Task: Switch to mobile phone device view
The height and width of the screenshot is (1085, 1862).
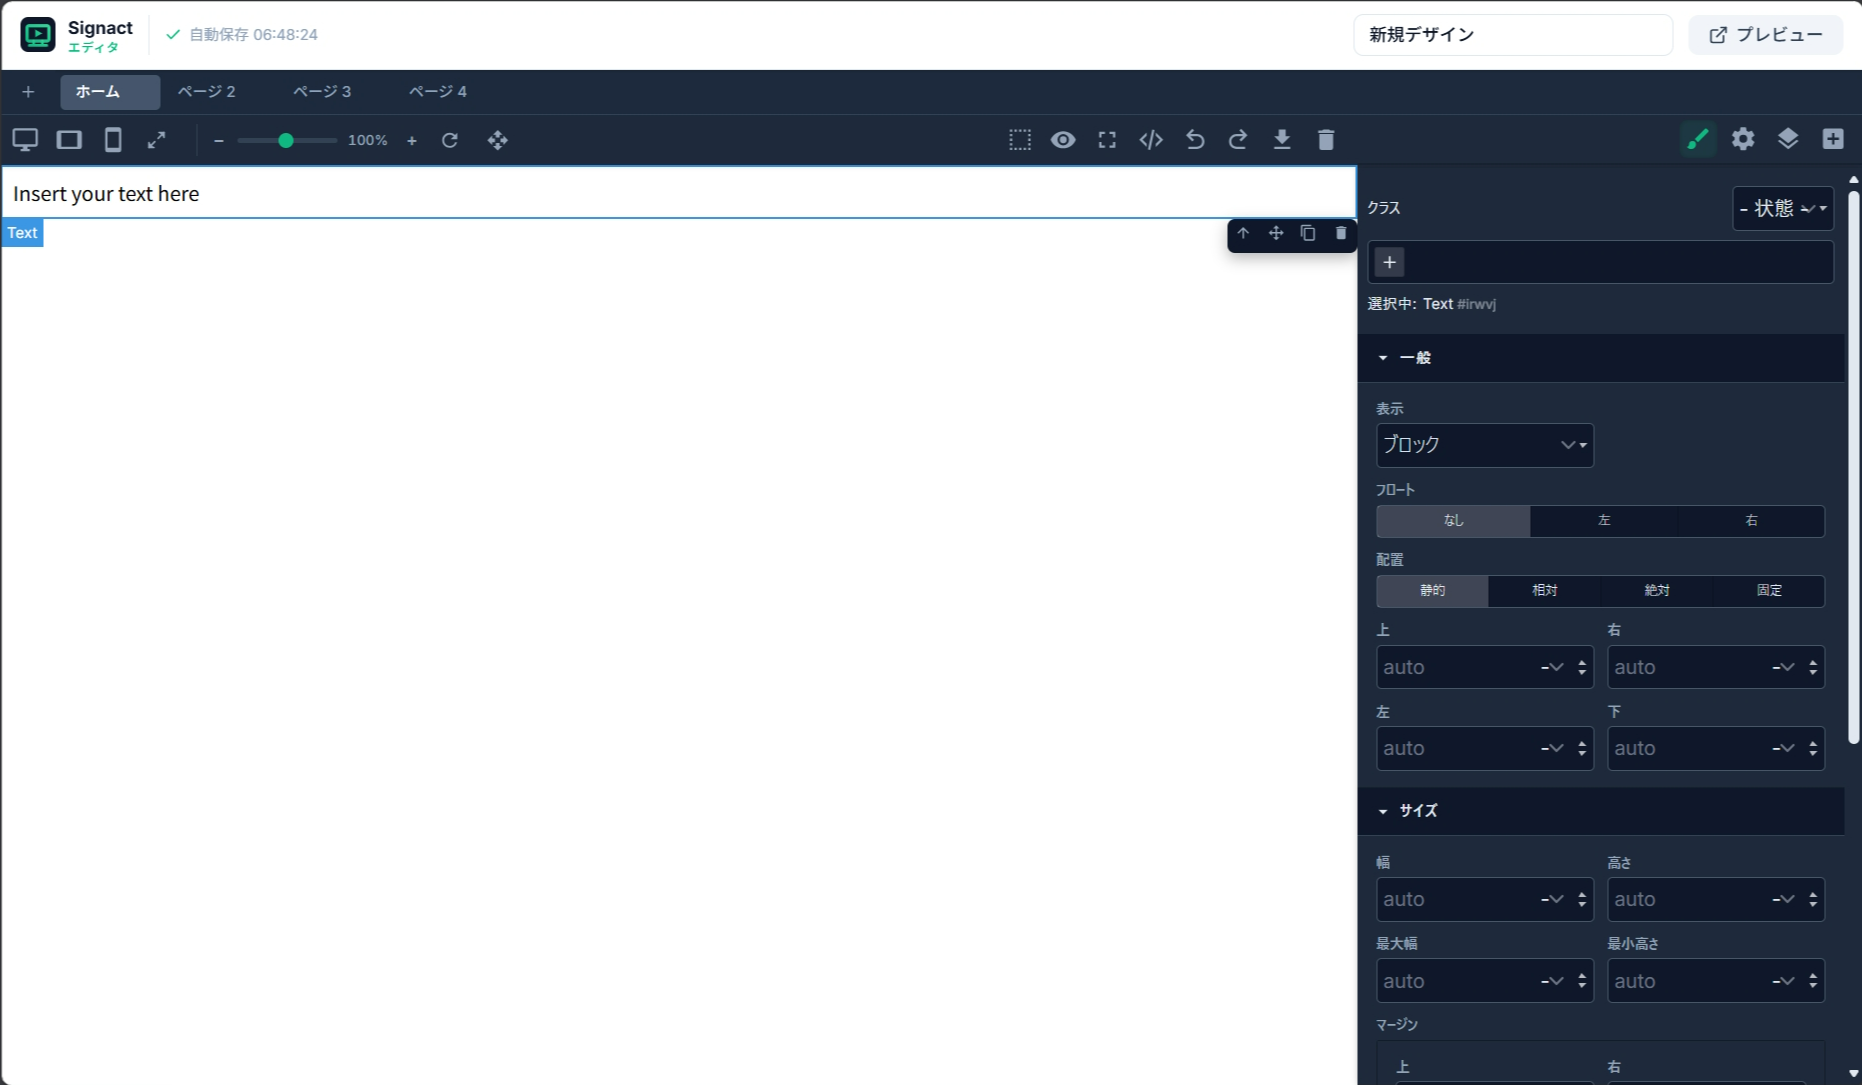Action: click(x=113, y=140)
